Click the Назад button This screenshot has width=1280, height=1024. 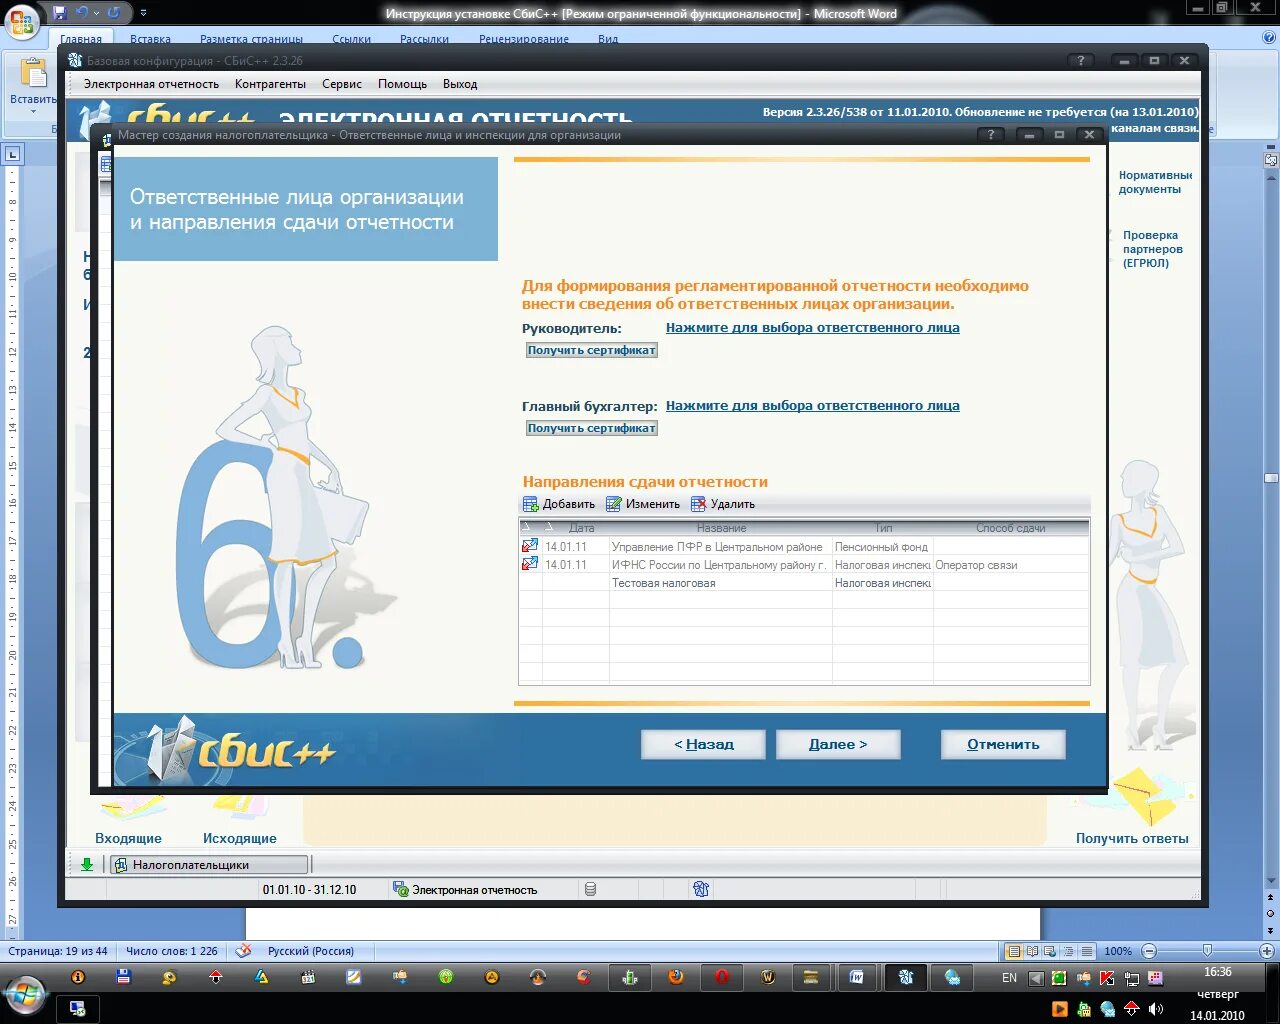(703, 744)
